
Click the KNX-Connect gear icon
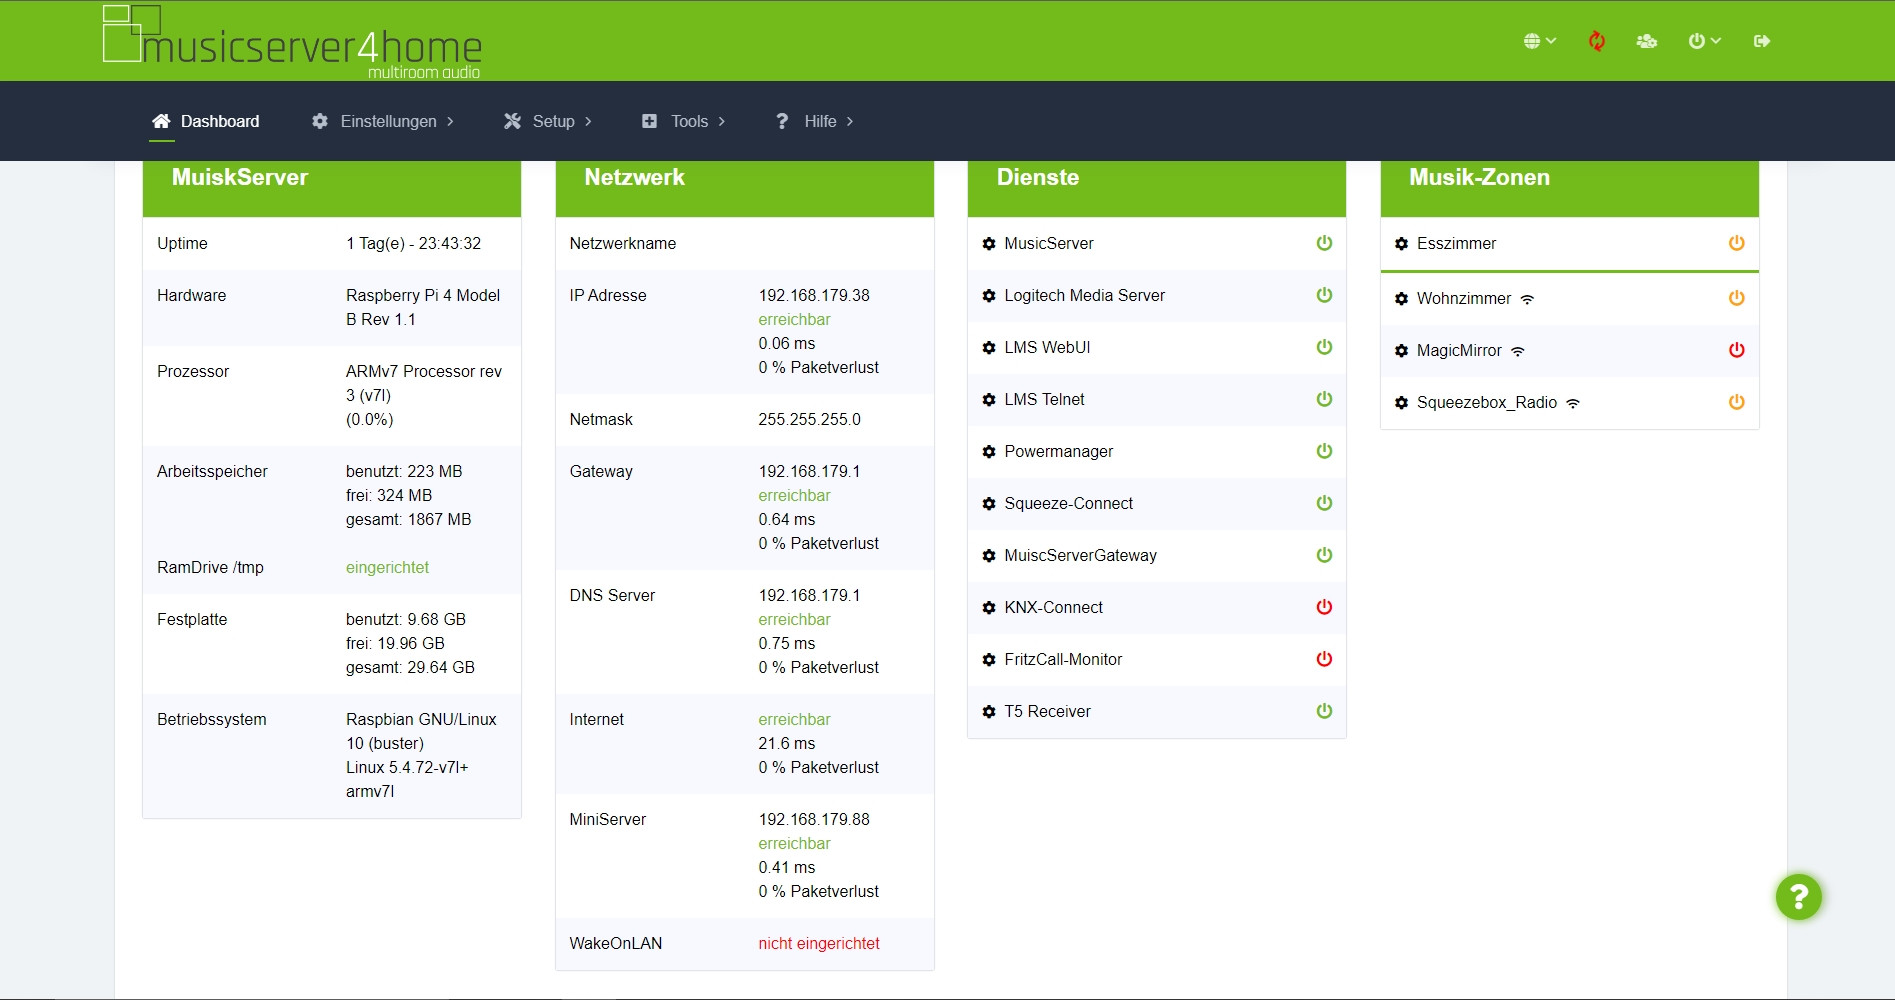click(x=989, y=608)
